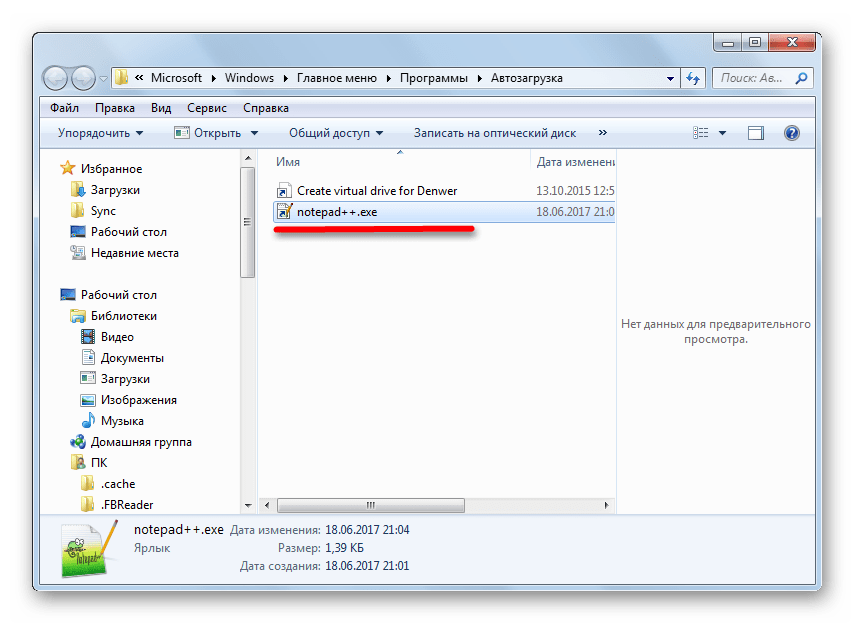This screenshot has height=624, width=855.
Task: Select the notepad++.exe shortcut icon
Action: pyautogui.click(x=284, y=212)
